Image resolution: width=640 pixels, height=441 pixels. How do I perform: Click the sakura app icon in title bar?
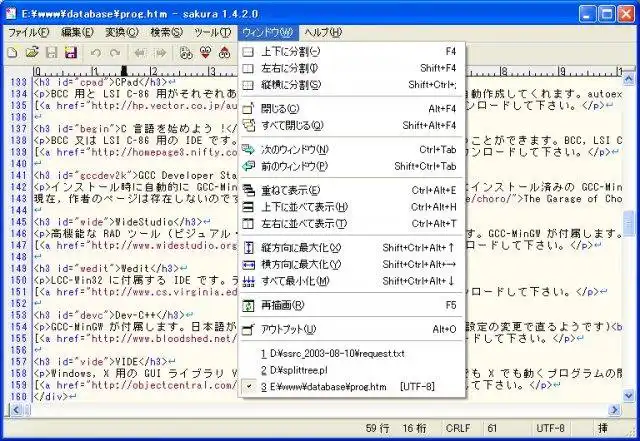pos(11,14)
